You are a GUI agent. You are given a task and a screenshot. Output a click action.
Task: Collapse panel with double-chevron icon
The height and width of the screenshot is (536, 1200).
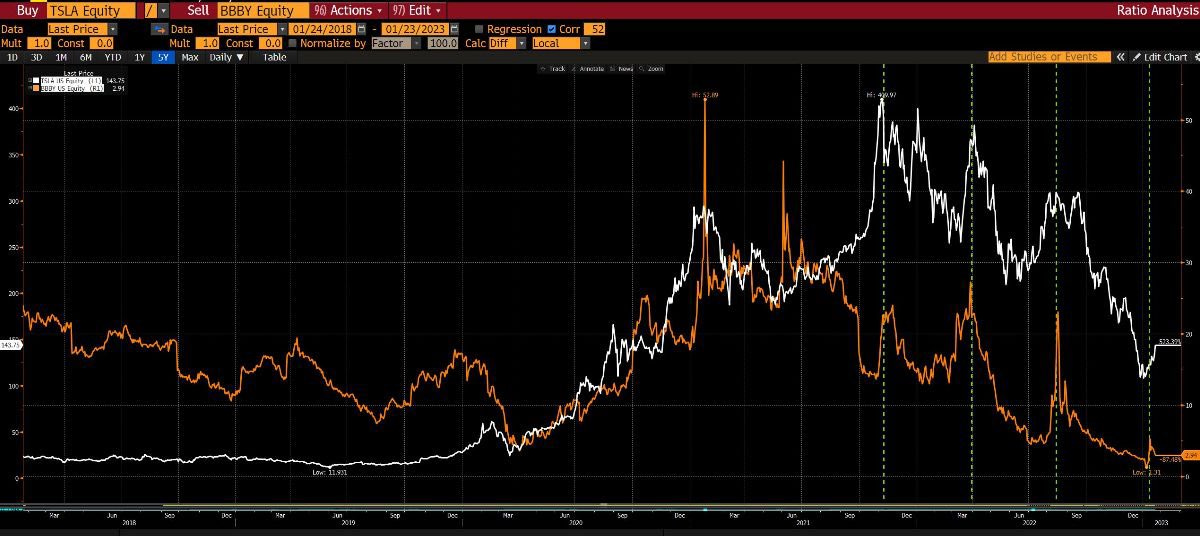click(1121, 57)
